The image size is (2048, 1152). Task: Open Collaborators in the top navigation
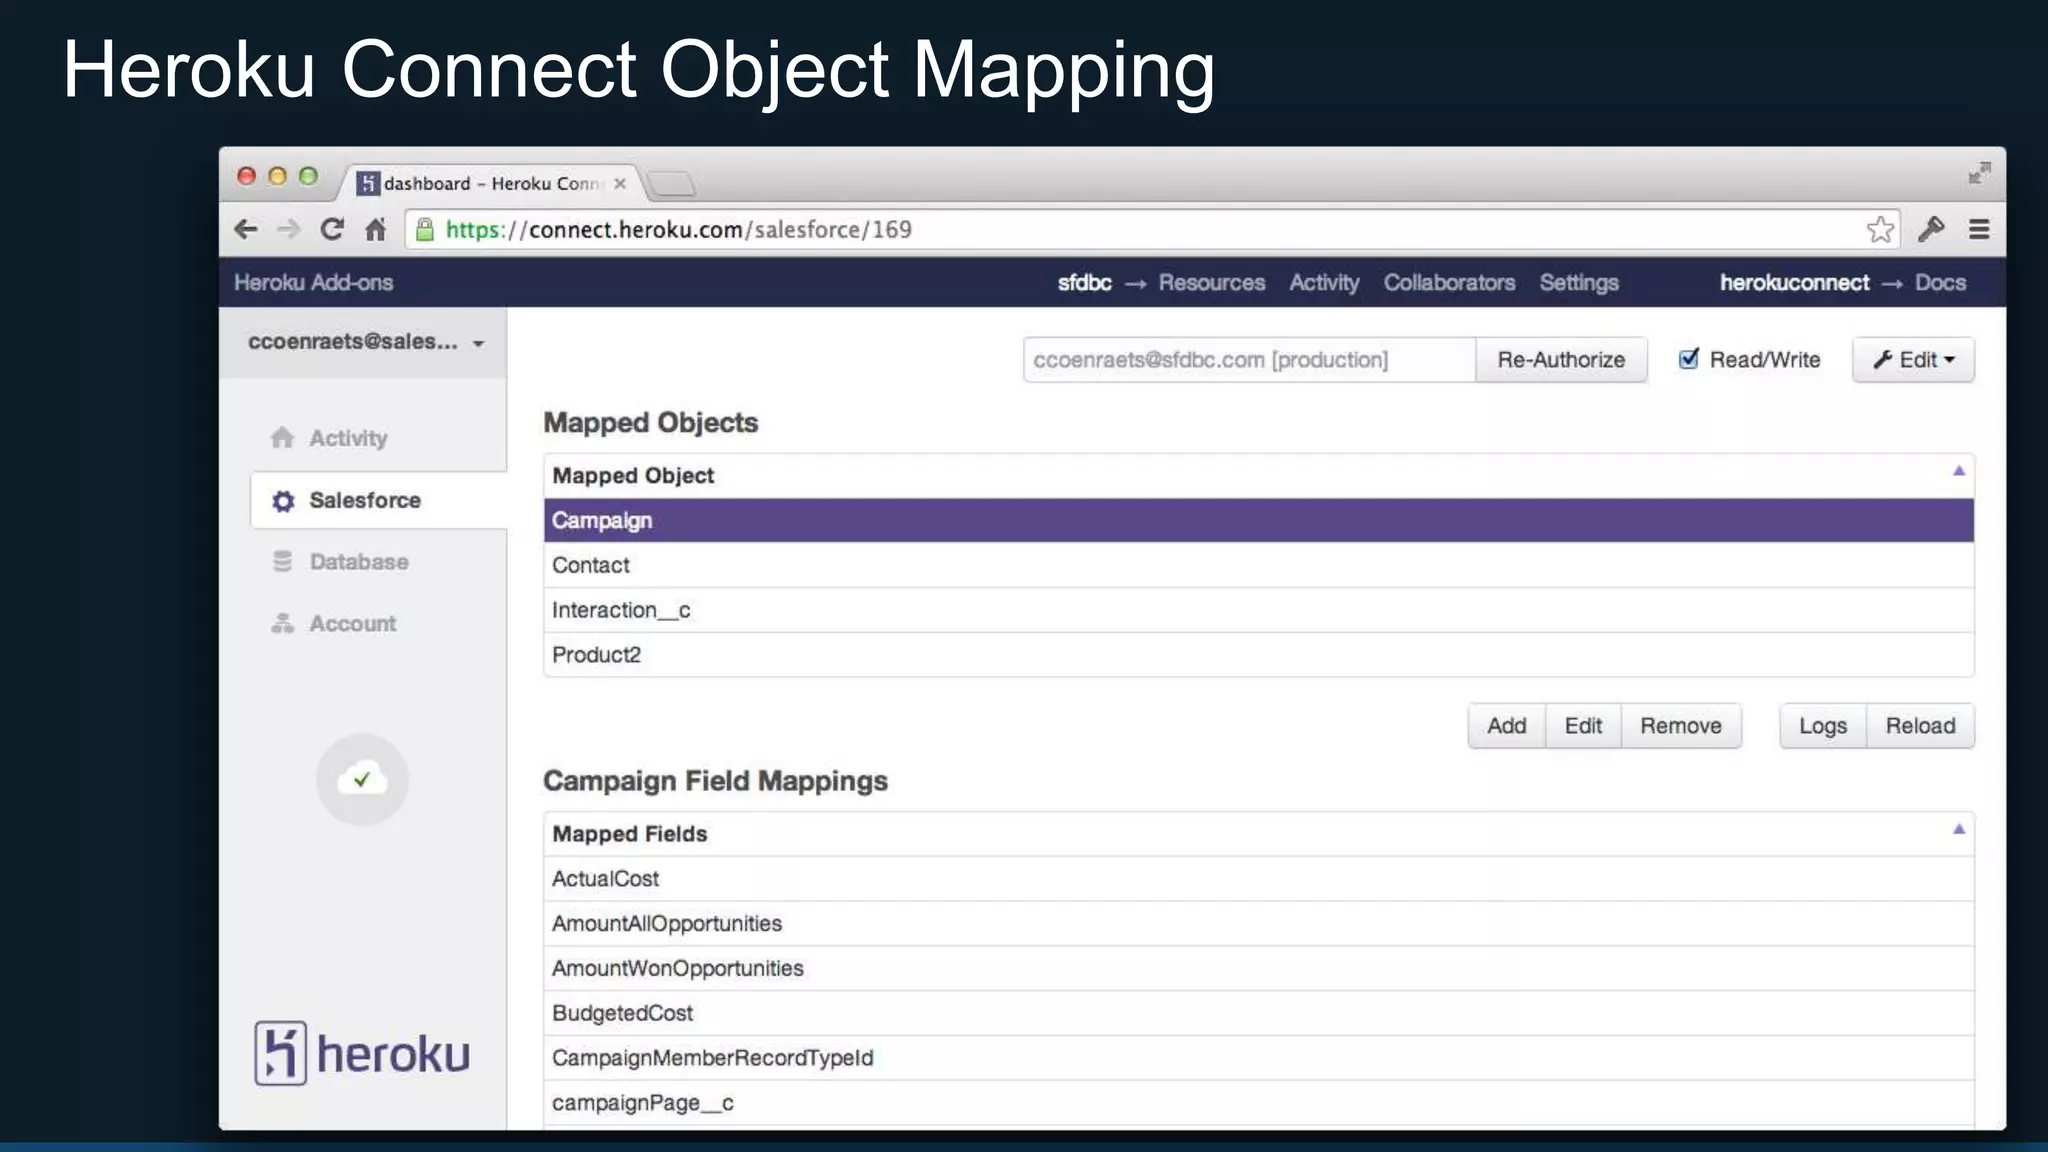(x=1449, y=283)
